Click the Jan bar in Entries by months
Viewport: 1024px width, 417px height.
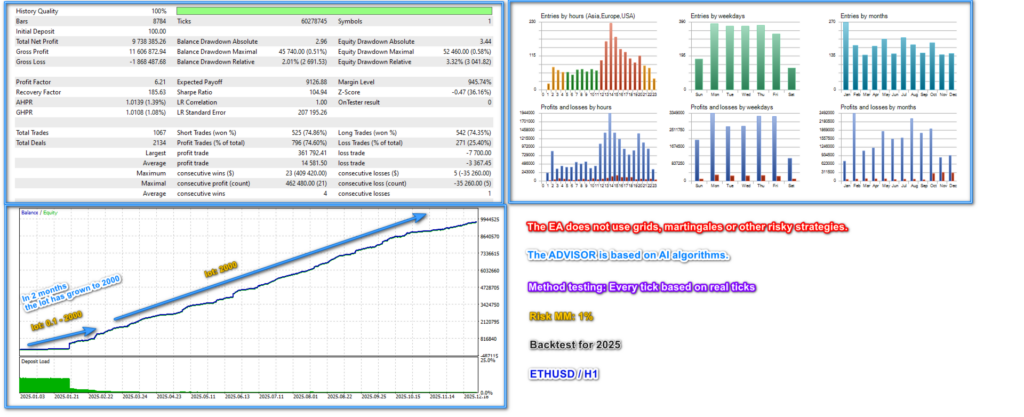(x=846, y=55)
